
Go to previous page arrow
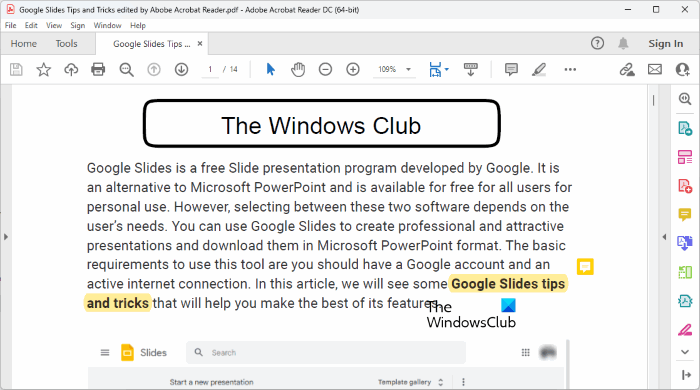point(154,69)
